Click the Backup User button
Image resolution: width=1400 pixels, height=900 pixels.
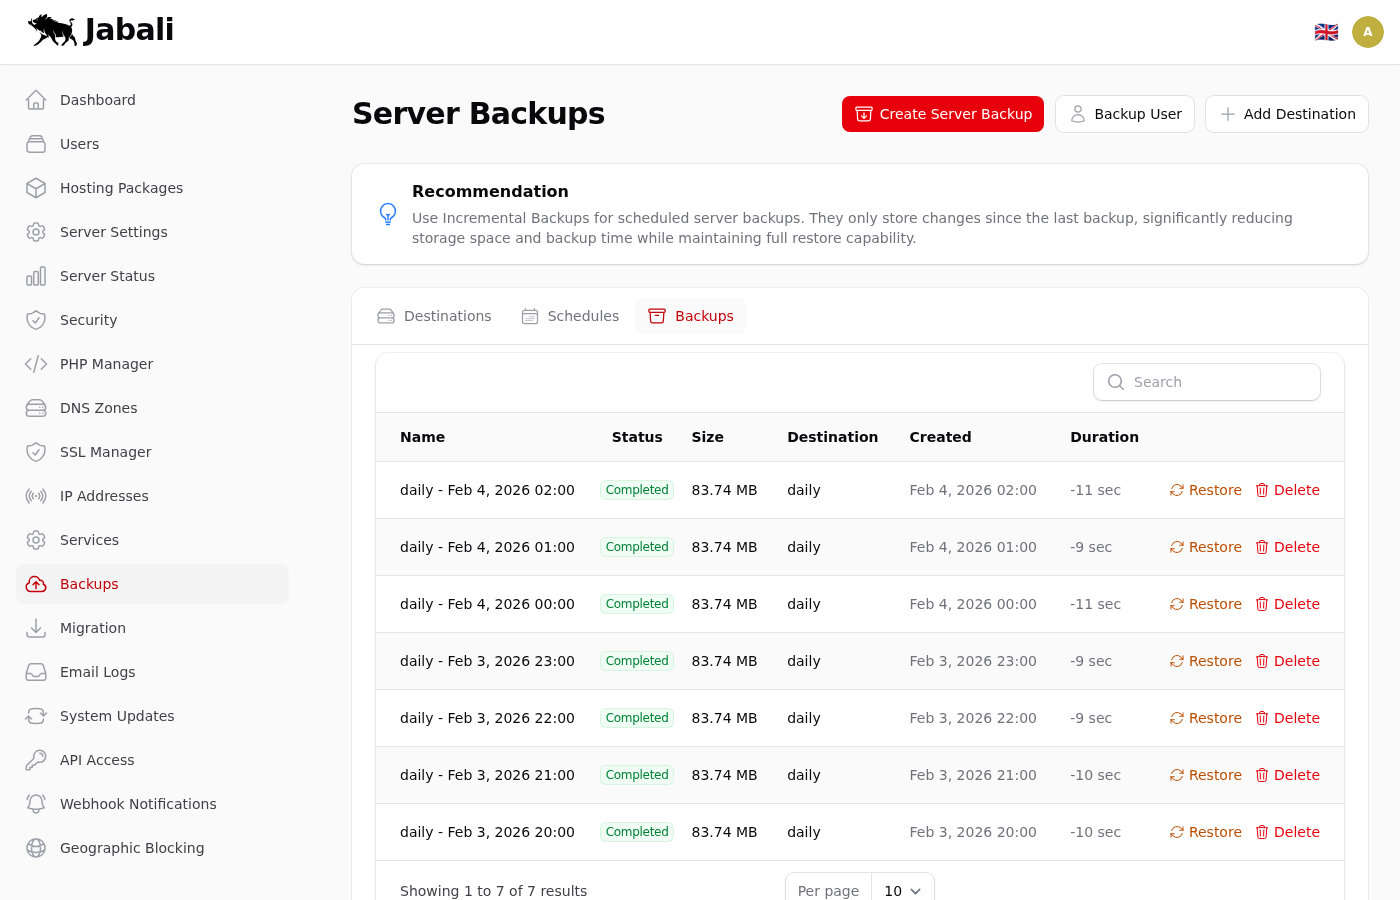[x=1124, y=114]
